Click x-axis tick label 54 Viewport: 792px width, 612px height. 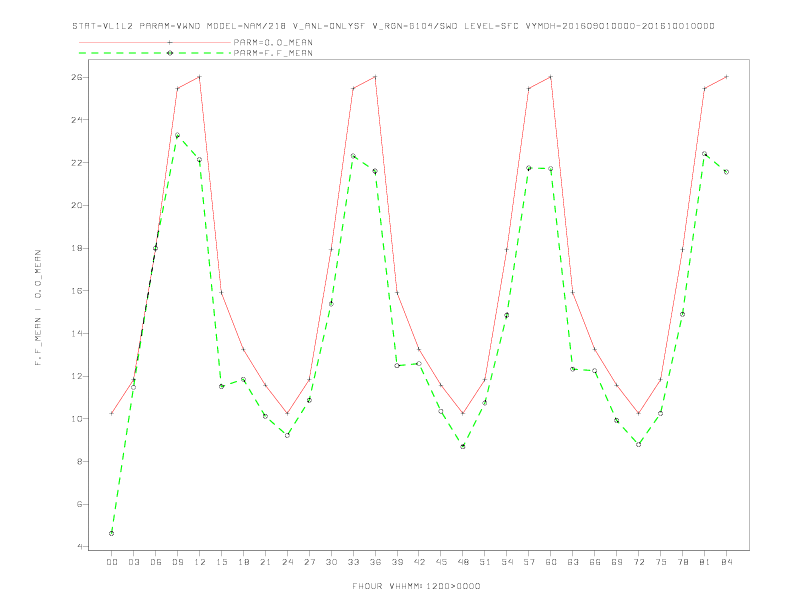[507, 562]
